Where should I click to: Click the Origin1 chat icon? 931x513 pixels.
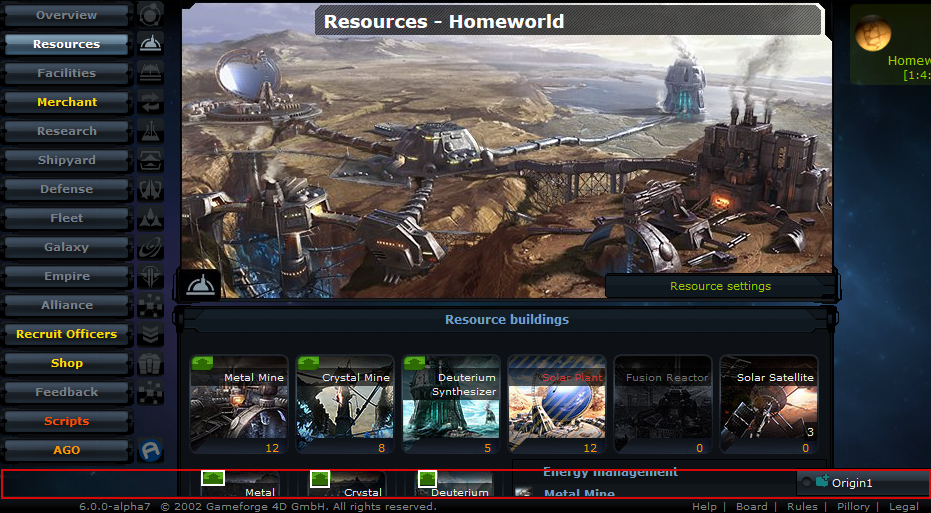[x=822, y=482]
